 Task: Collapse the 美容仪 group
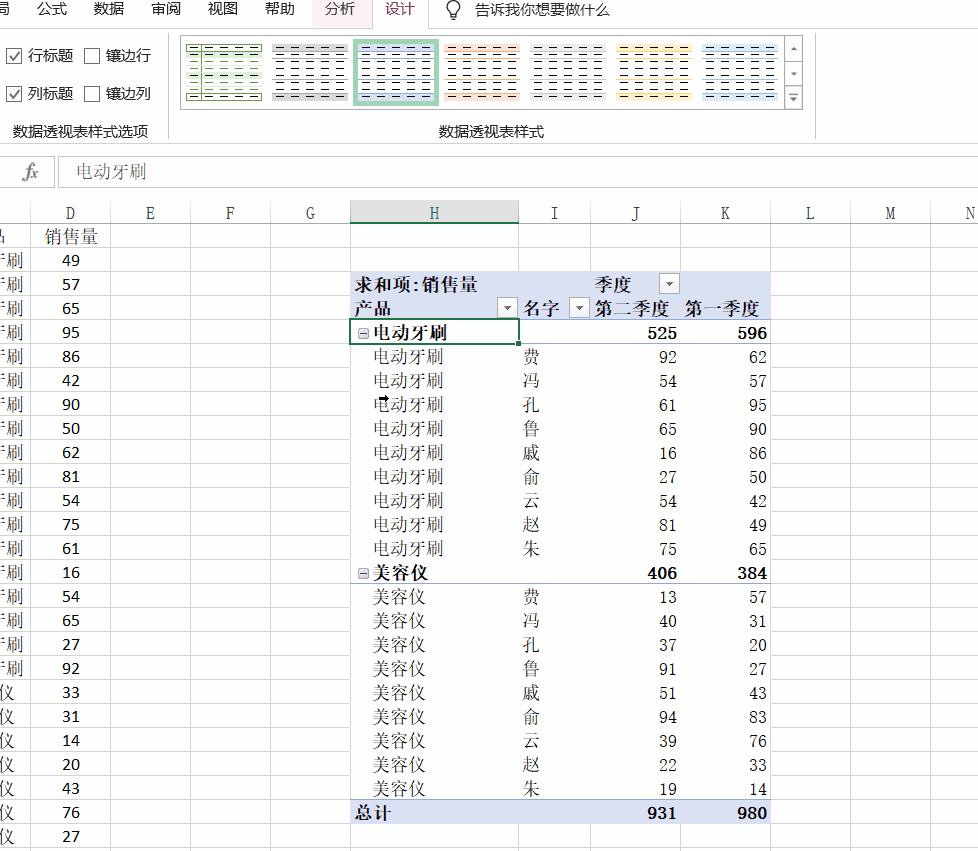tap(361, 573)
